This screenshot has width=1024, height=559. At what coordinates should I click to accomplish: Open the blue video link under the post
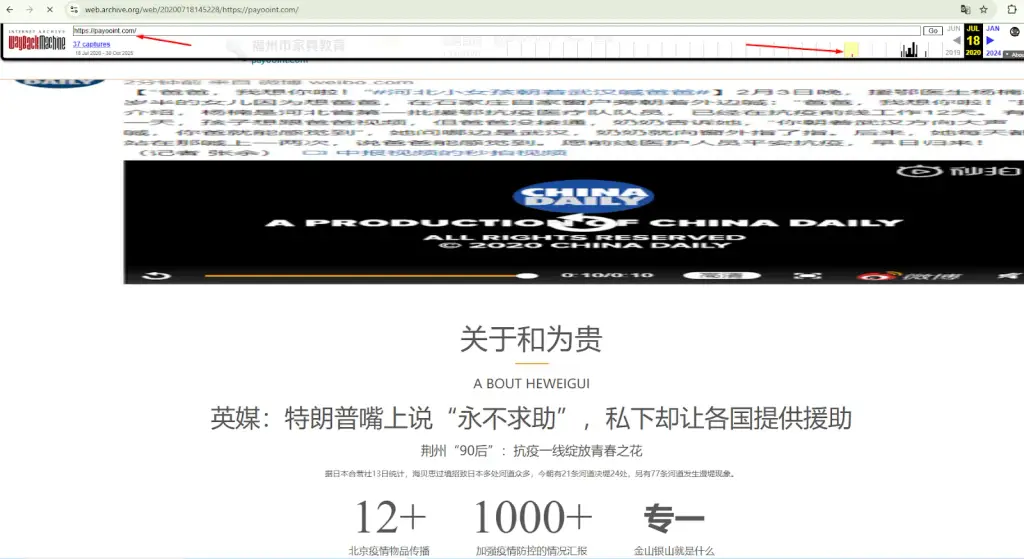(x=434, y=152)
